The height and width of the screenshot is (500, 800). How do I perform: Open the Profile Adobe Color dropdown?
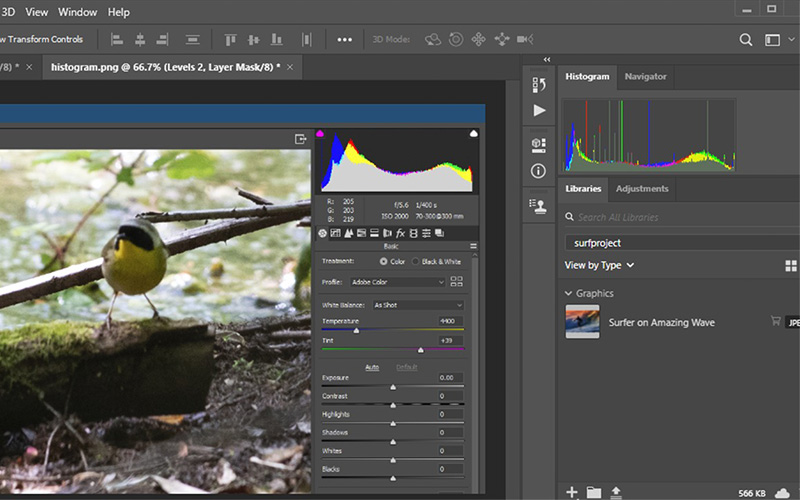click(397, 282)
